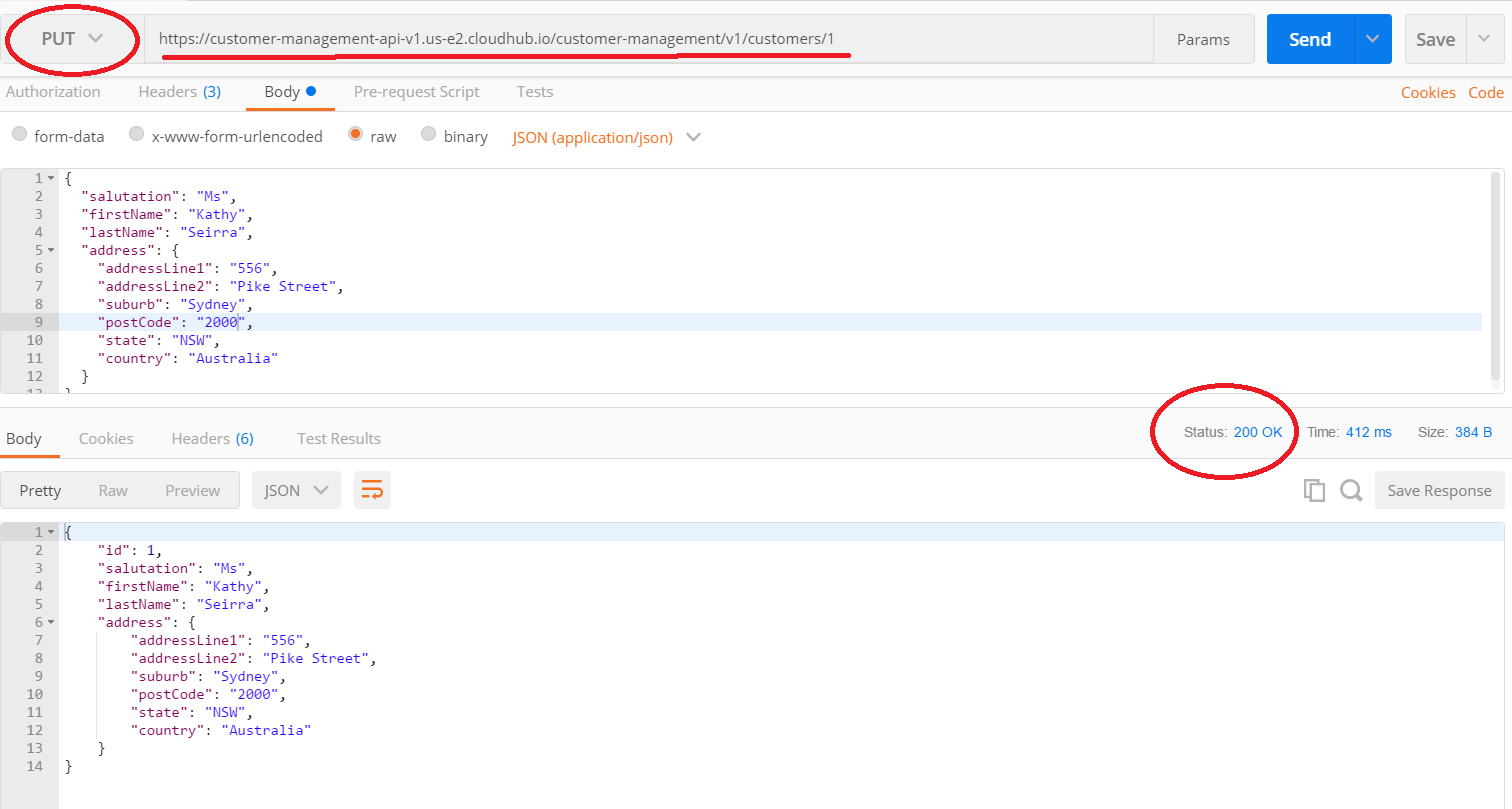
Task: Open the Cookies link at top right
Action: point(1428,92)
